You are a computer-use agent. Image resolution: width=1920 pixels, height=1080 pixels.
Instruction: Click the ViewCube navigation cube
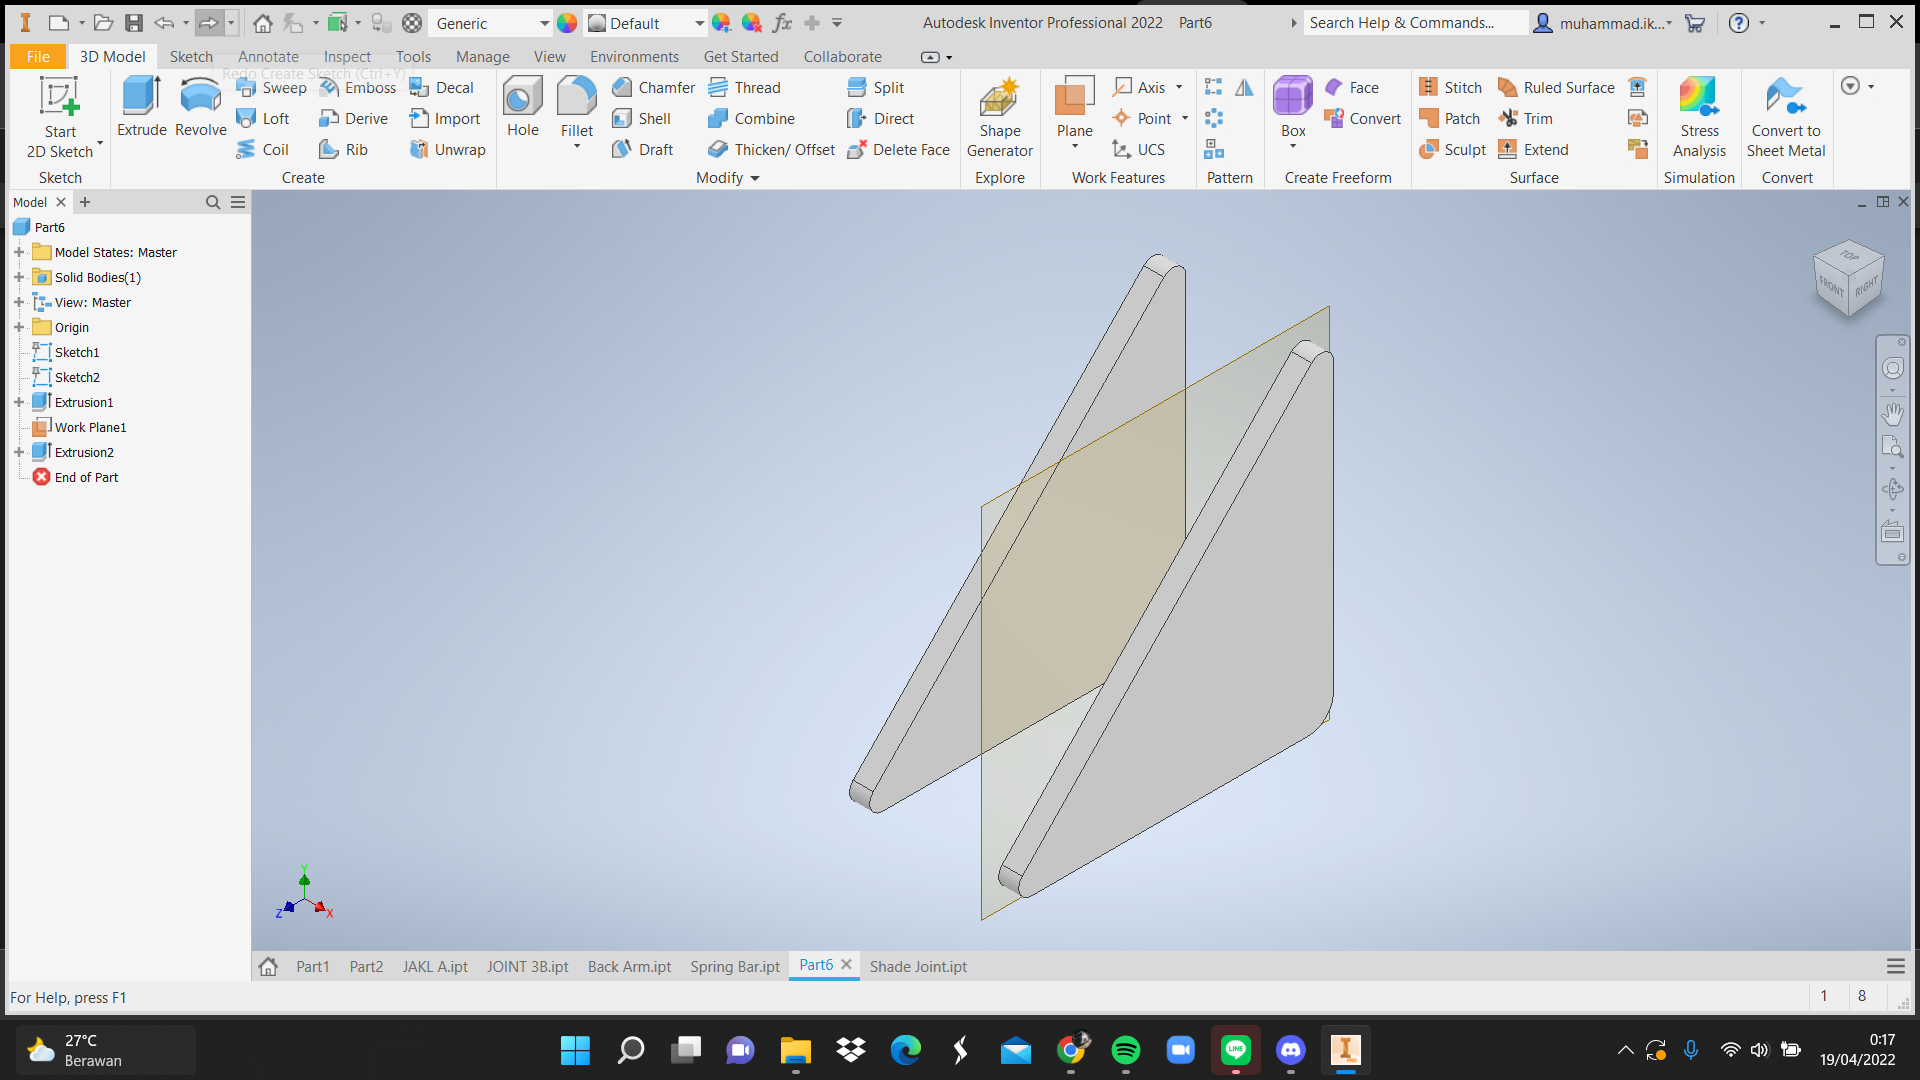pos(1847,279)
